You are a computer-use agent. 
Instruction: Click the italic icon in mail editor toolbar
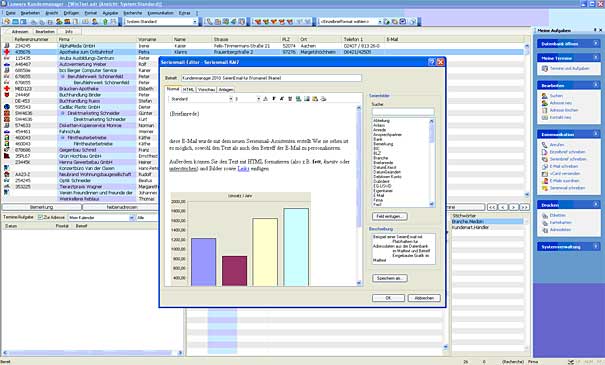pyautogui.click(x=282, y=99)
